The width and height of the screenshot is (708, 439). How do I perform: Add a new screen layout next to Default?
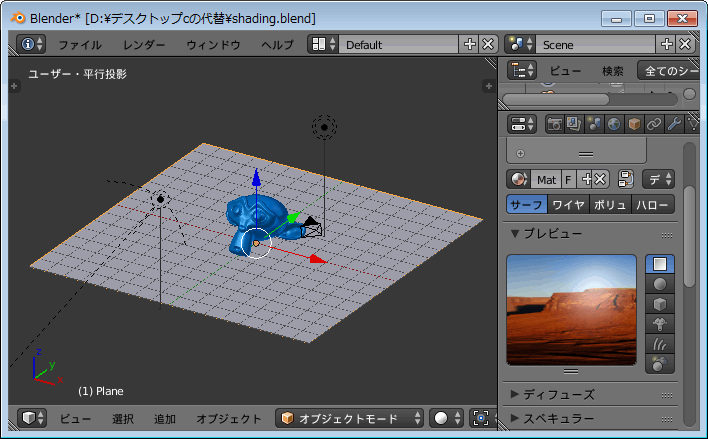click(469, 44)
